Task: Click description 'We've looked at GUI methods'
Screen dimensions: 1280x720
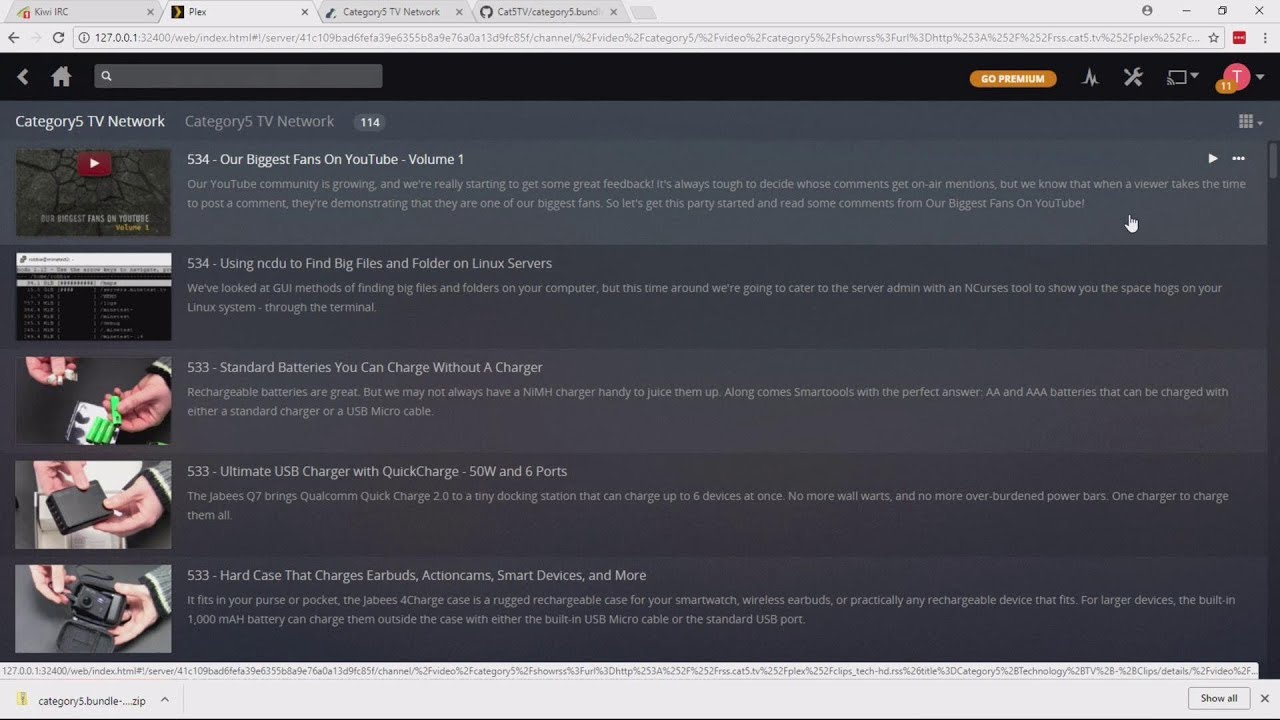Action: (704, 297)
